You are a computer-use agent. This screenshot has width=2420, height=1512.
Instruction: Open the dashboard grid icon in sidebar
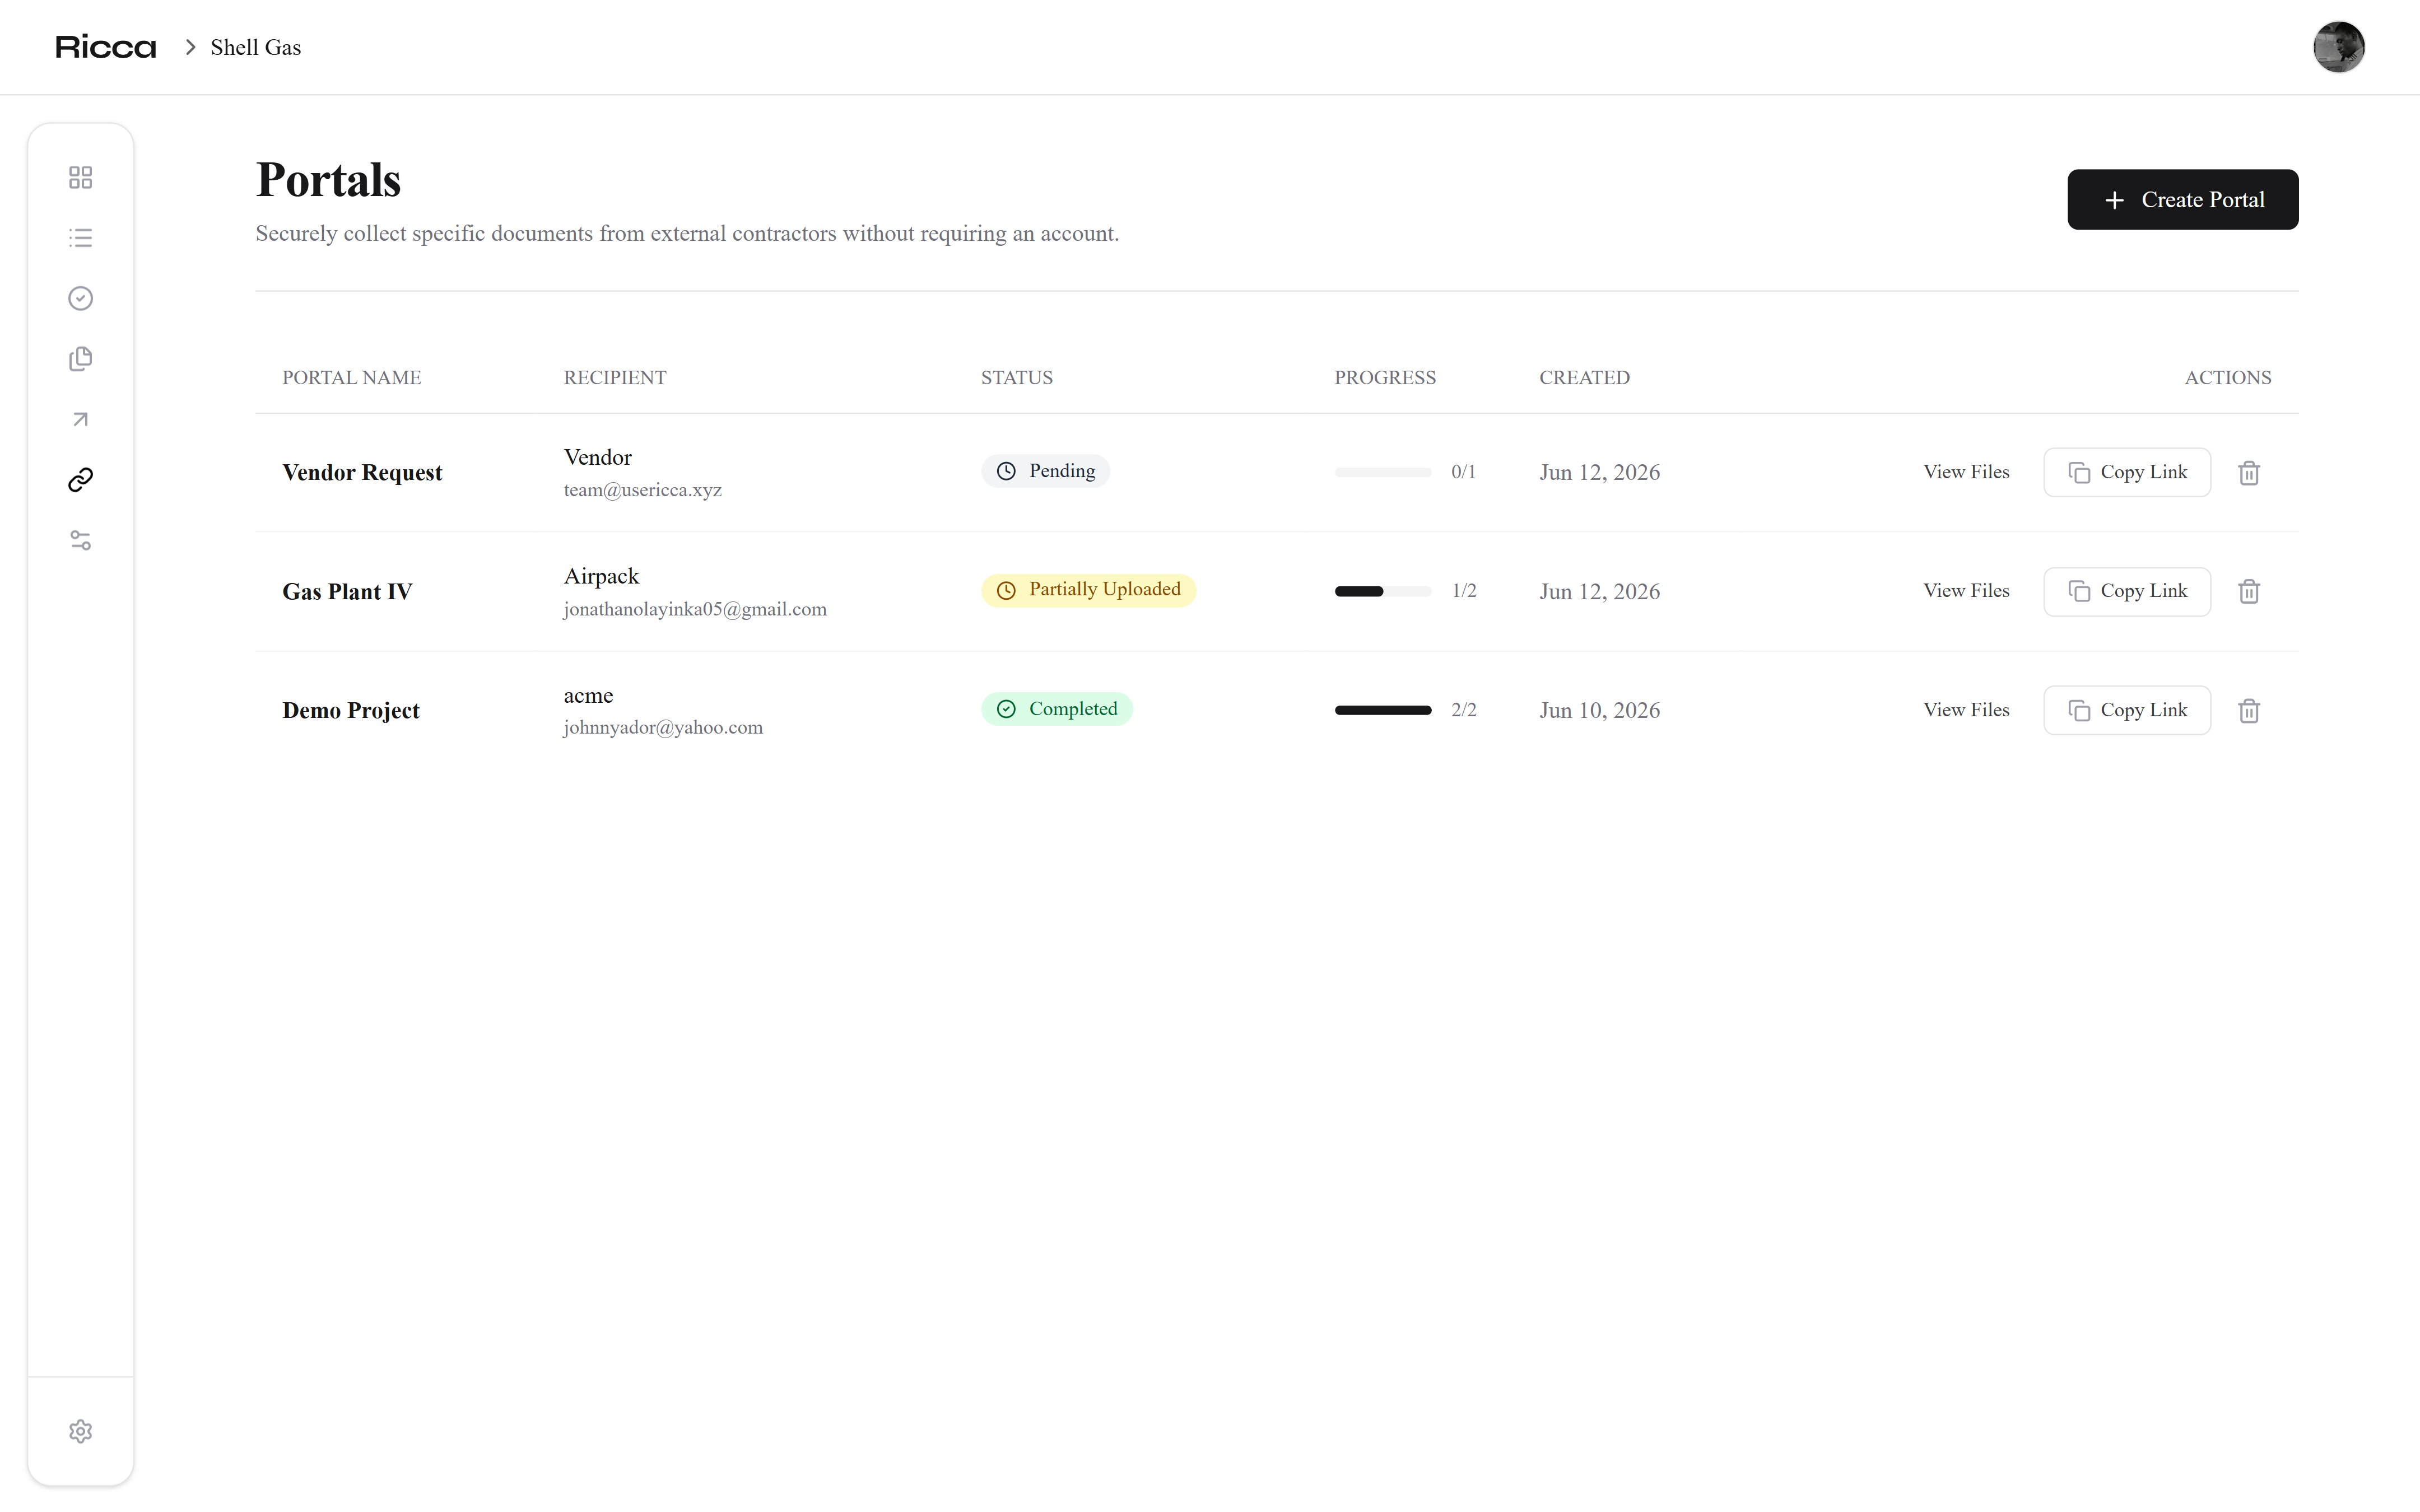[x=80, y=177]
